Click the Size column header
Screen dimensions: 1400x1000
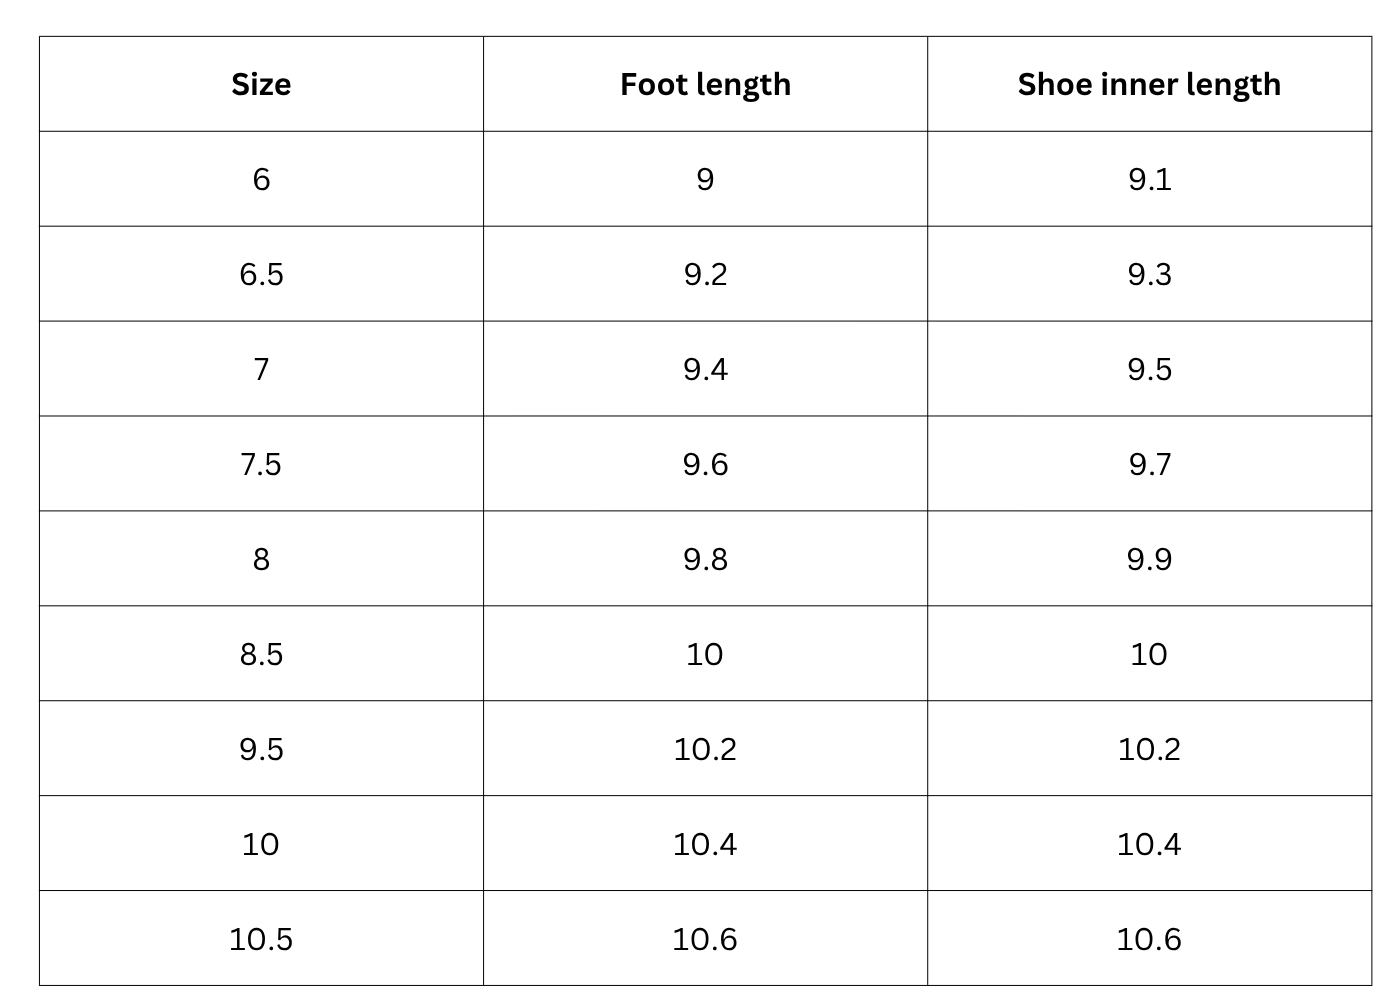coord(261,84)
